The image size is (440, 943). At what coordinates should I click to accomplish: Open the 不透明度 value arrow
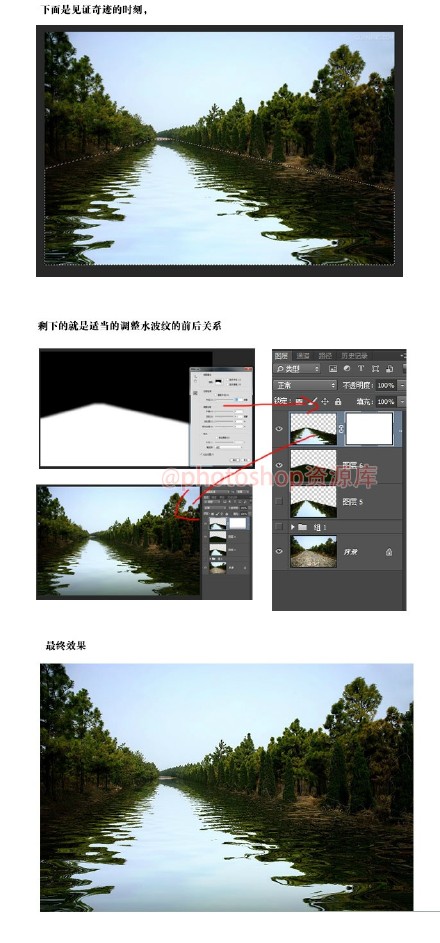pyautogui.click(x=402, y=385)
